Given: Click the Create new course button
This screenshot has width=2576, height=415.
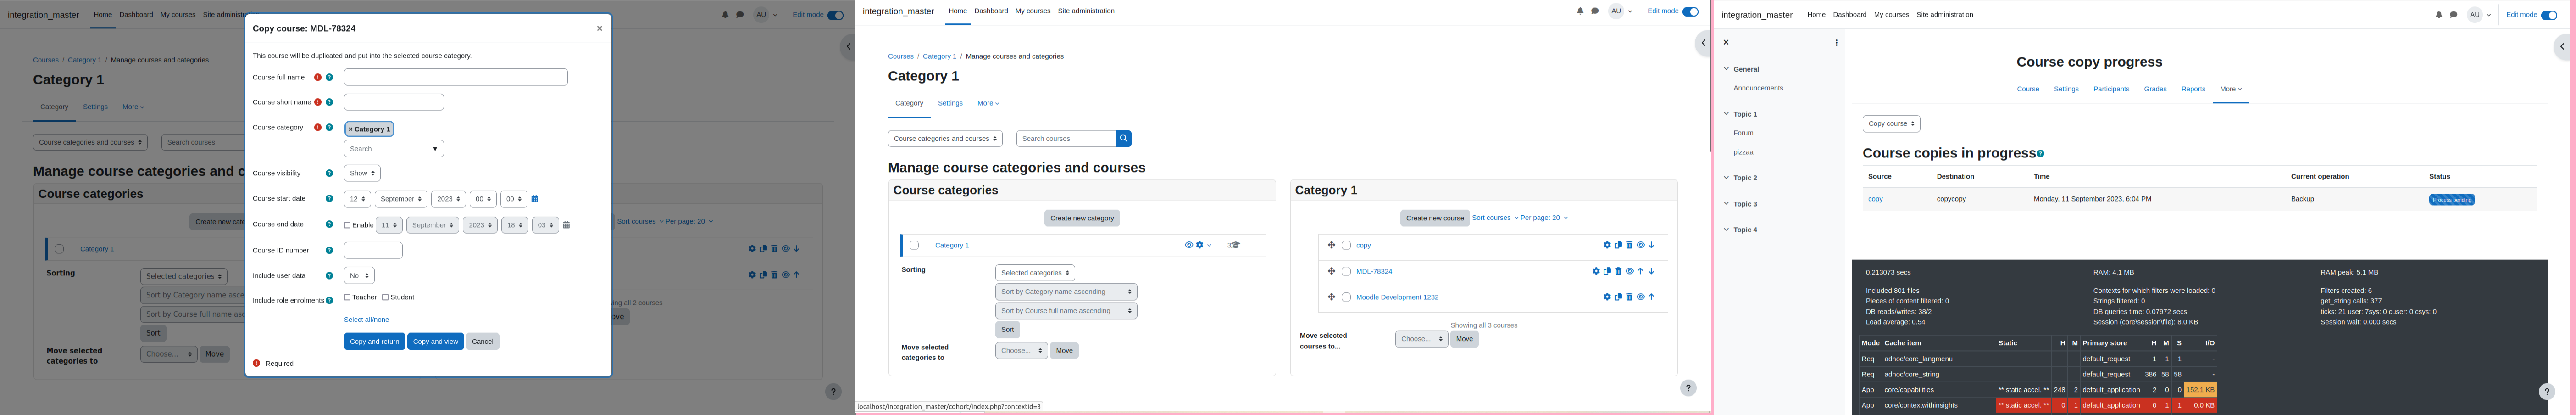Looking at the screenshot, I should (x=1435, y=218).
